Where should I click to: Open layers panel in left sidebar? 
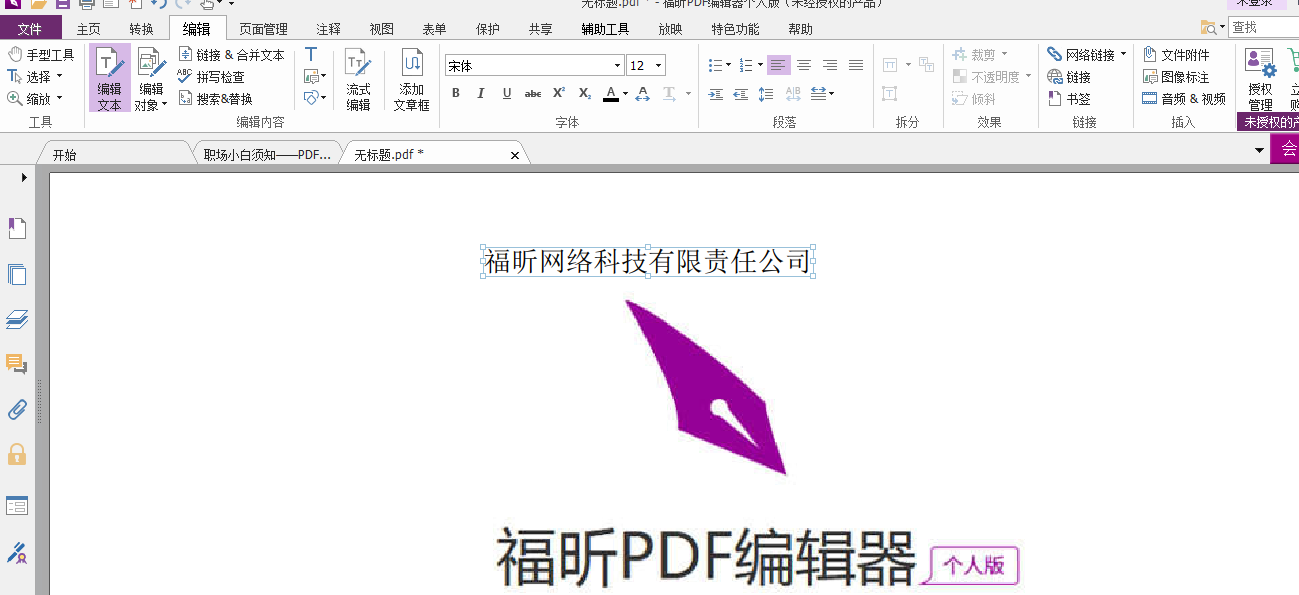pyautogui.click(x=17, y=320)
